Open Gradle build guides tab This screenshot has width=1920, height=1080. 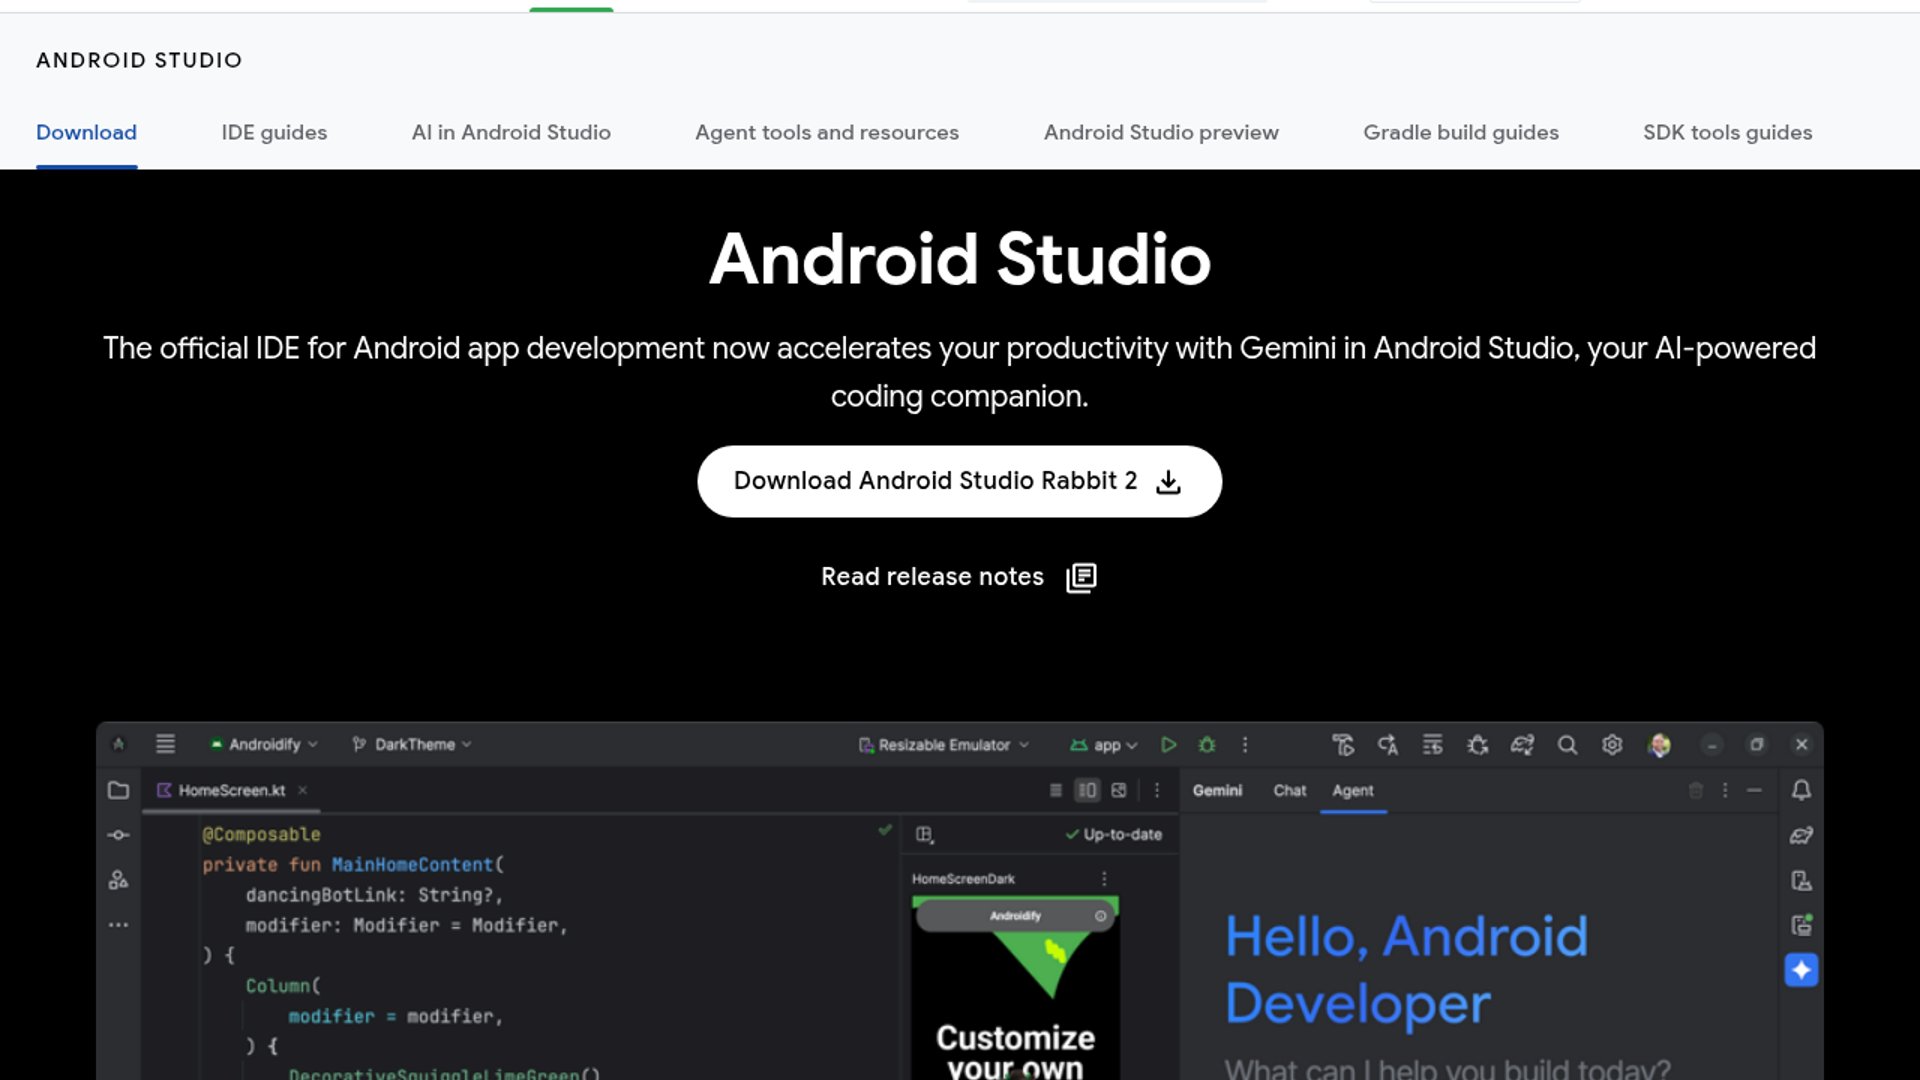[x=1461, y=132]
